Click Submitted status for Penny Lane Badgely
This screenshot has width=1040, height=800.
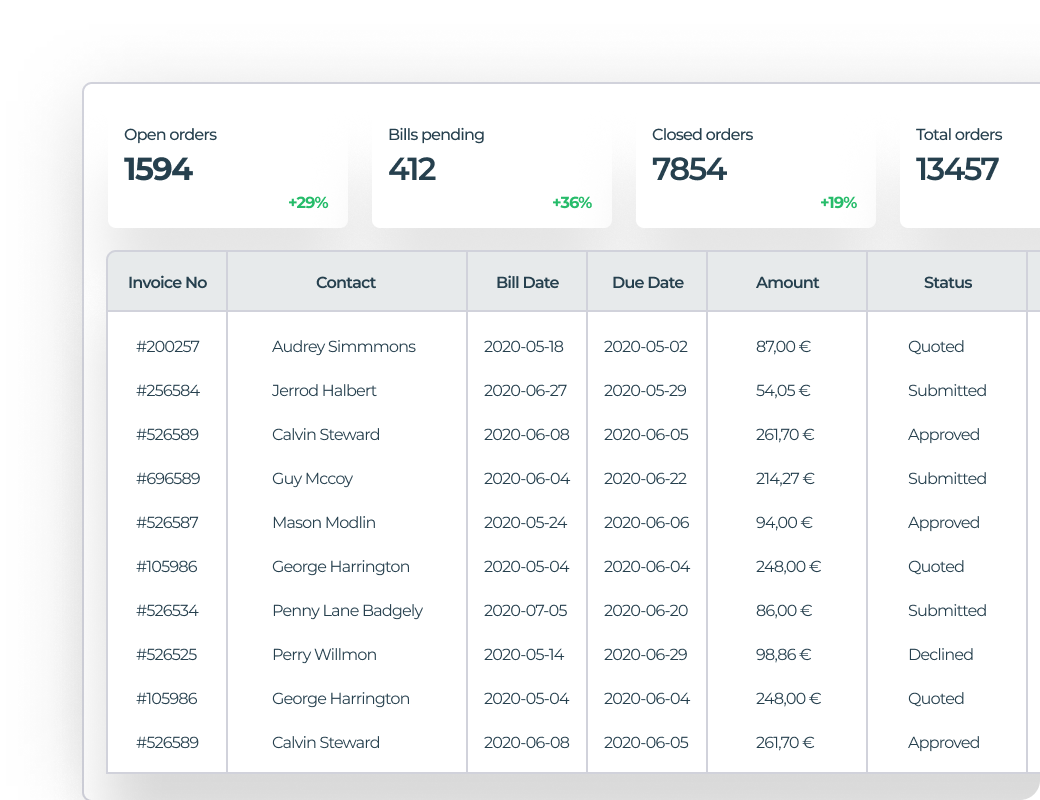click(x=947, y=610)
